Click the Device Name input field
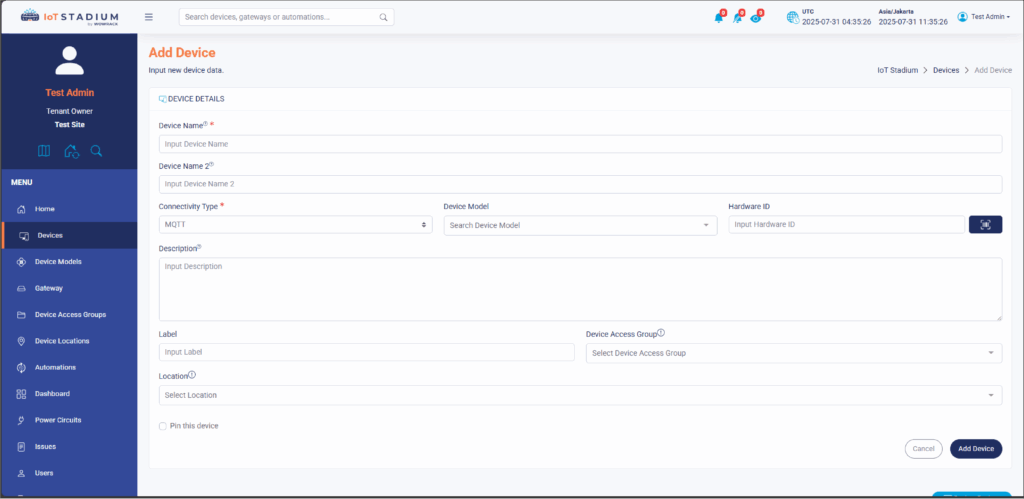This screenshot has width=1024, height=499. (x=580, y=144)
